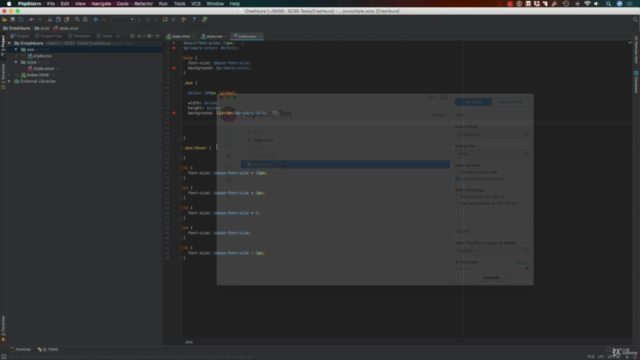The width and height of the screenshot is (640, 360).
Task: Click the volume icon in macOS menu bar
Action: (596, 4)
